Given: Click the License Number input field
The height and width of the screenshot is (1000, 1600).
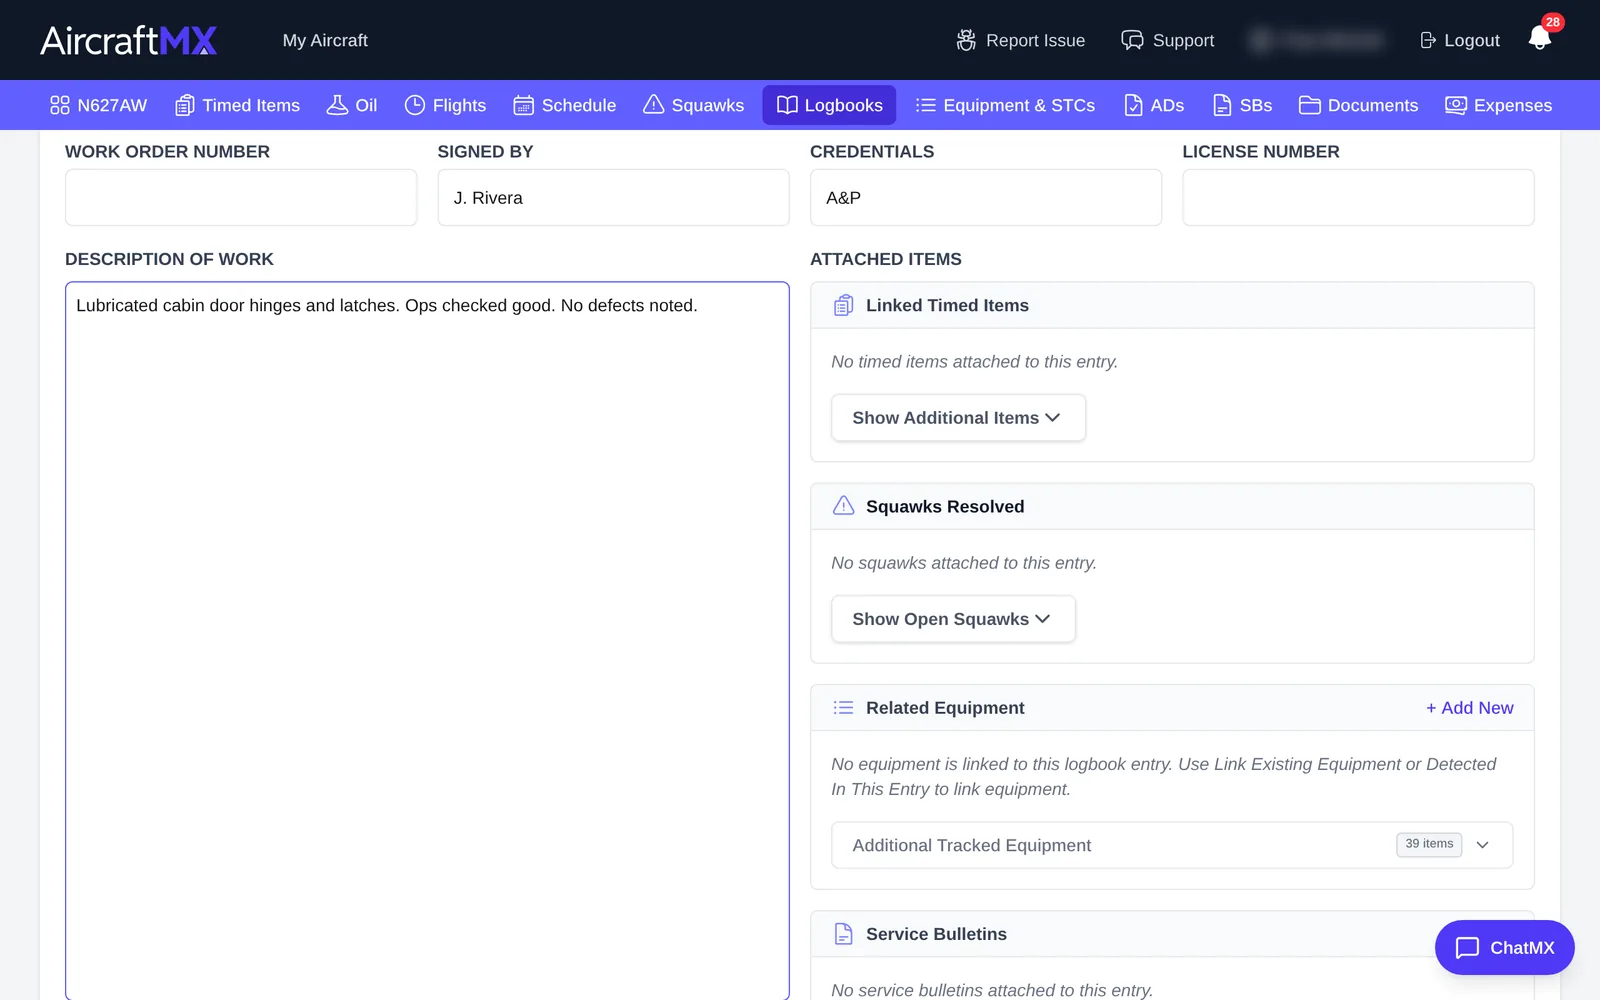Looking at the screenshot, I should pos(1358,197).
